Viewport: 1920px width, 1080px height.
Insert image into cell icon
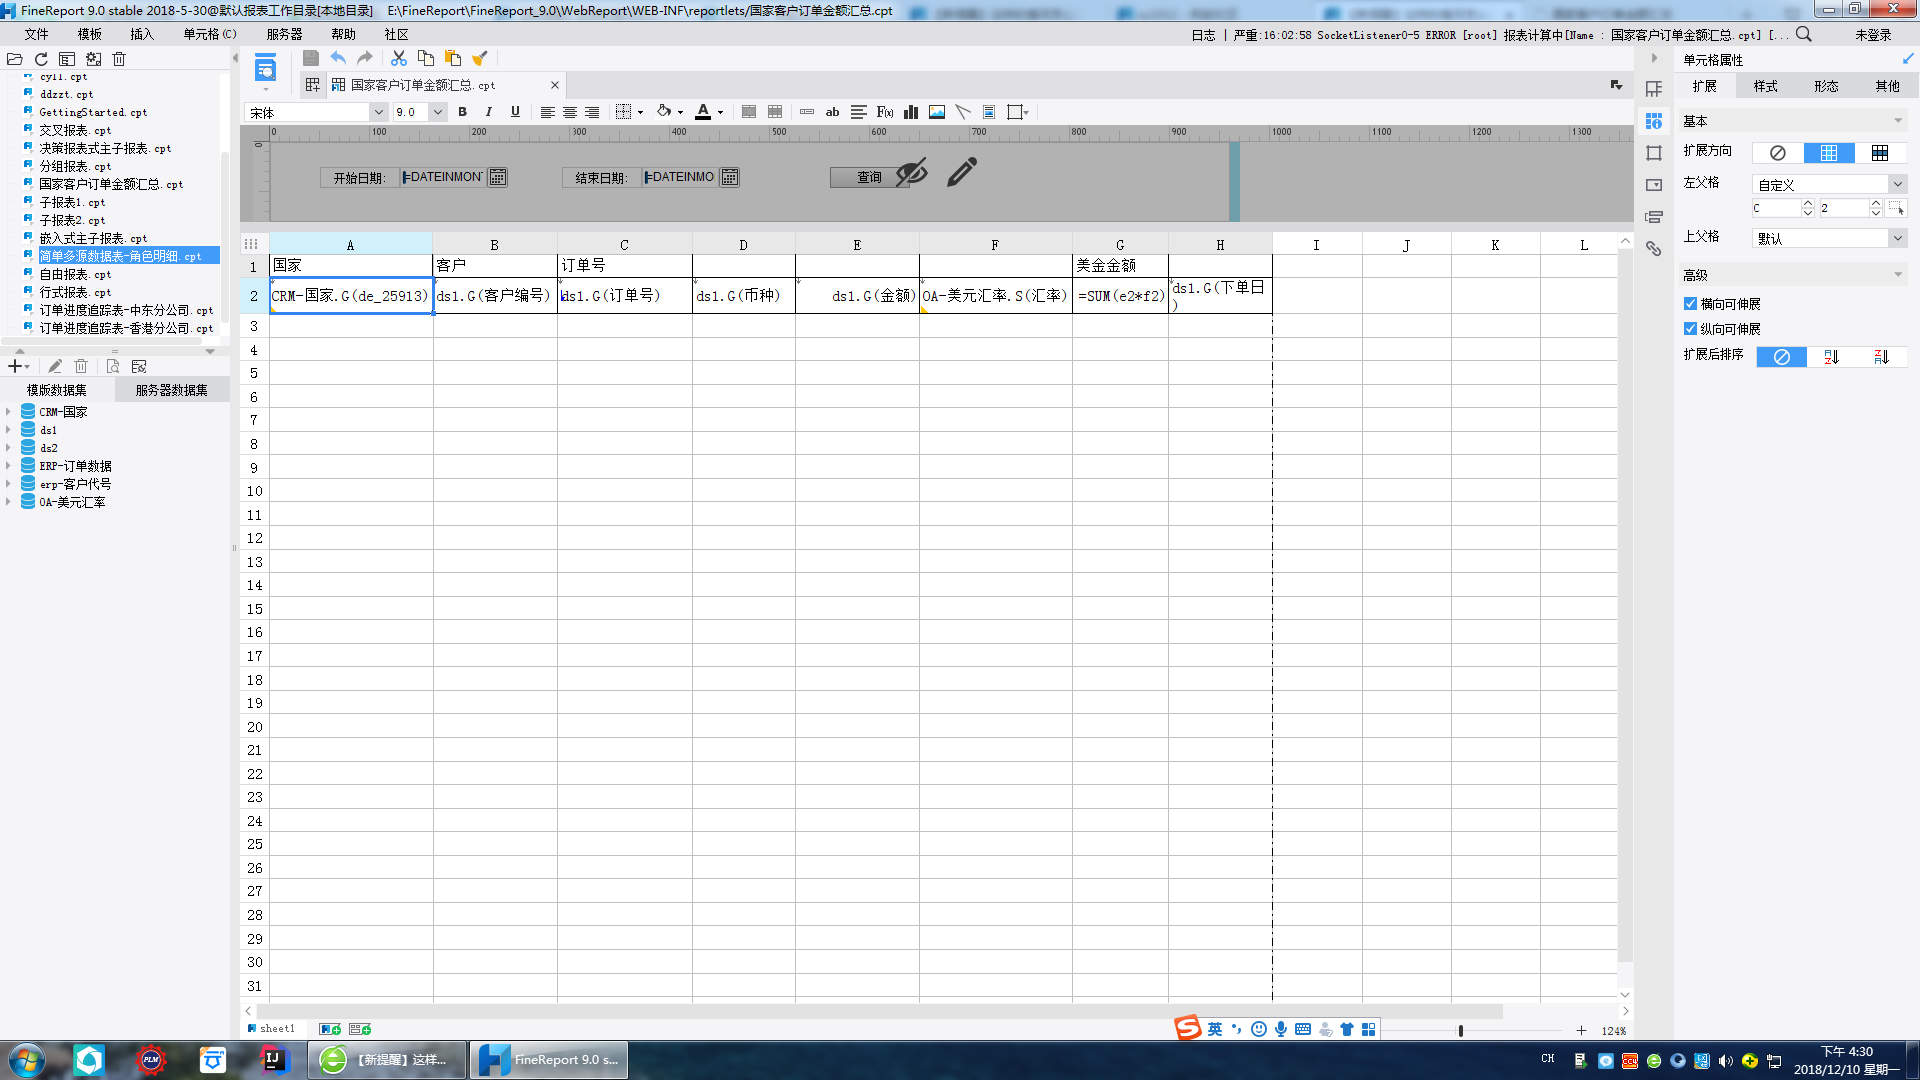(937, 112)
